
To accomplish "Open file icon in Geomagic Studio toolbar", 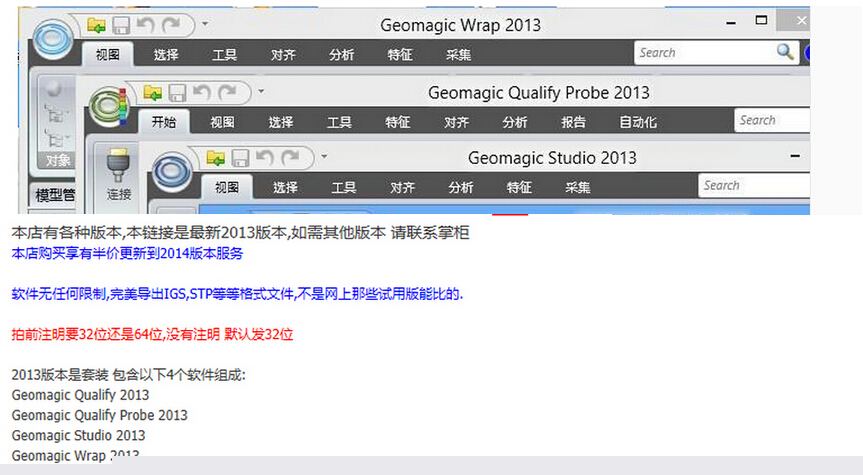I will (216, 159).
